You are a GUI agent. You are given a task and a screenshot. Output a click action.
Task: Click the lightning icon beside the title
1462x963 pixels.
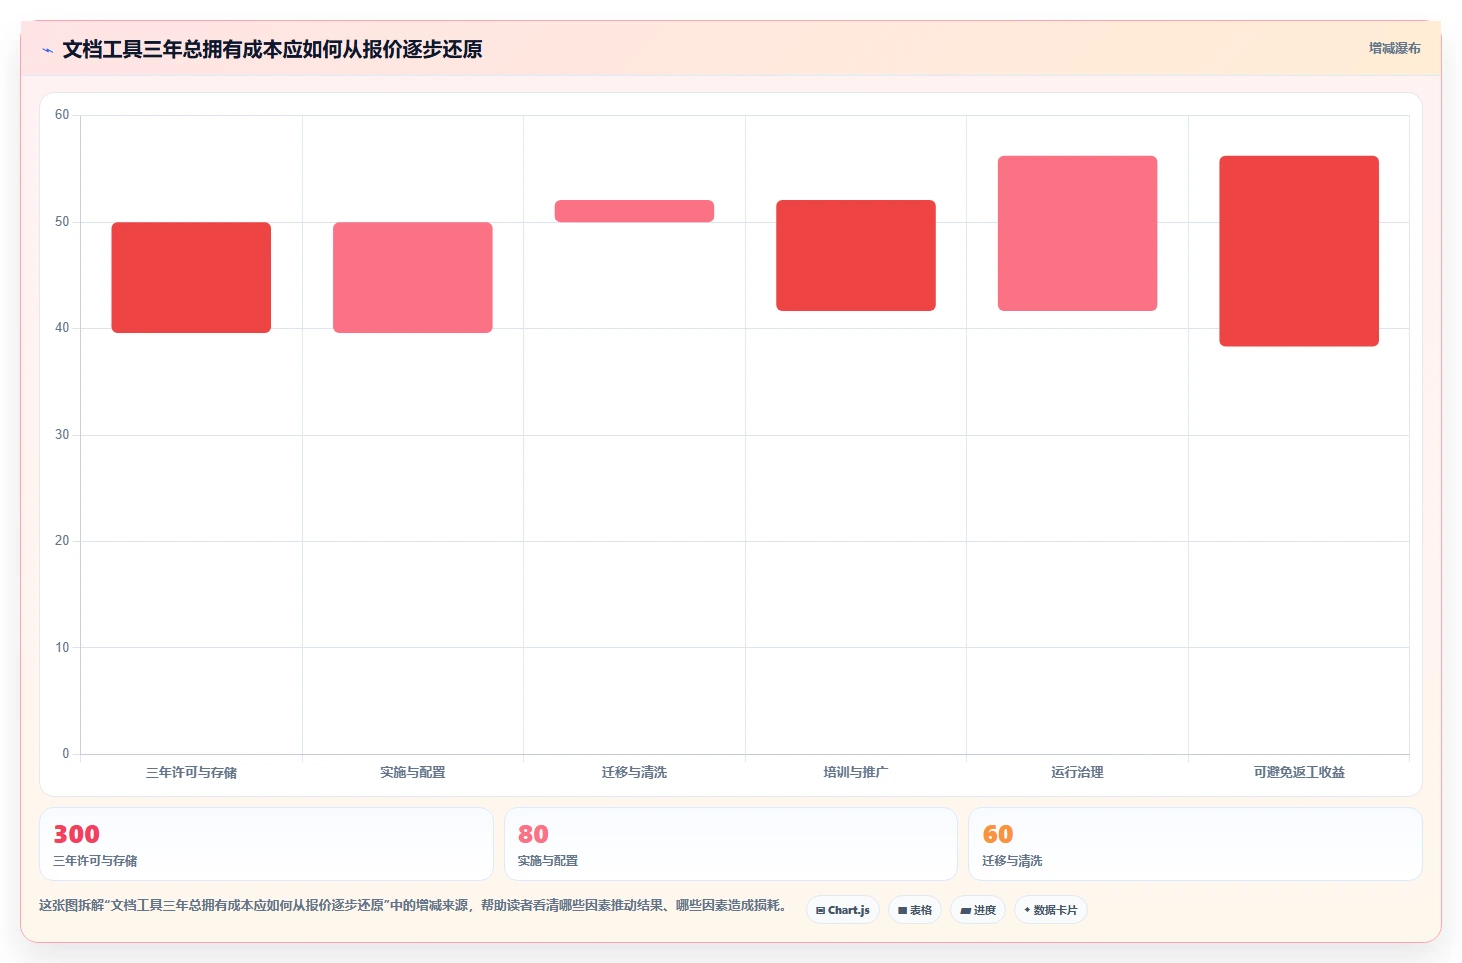47,50
